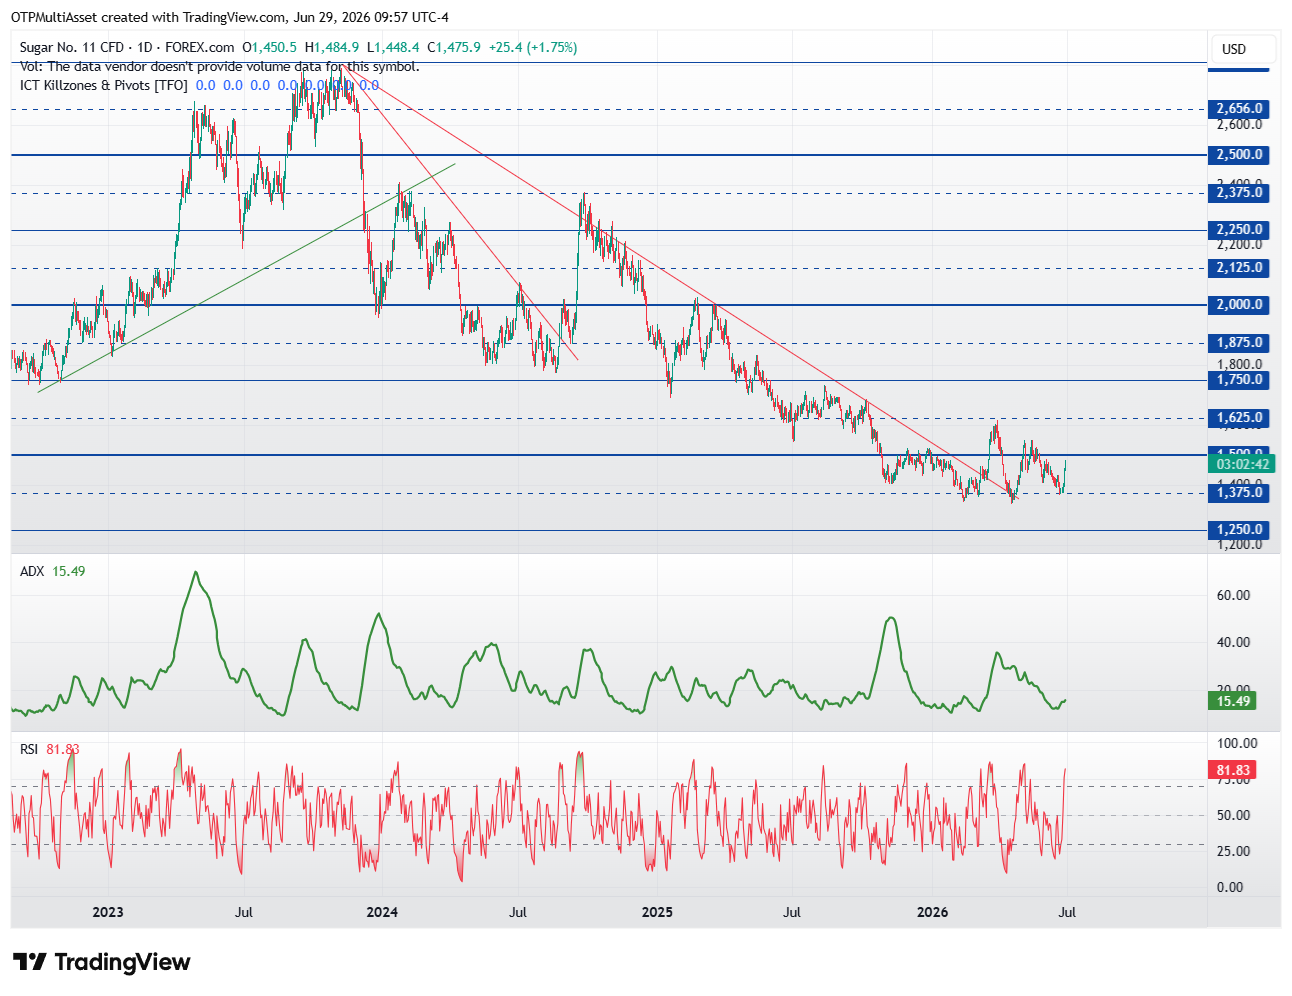Select the 2,656.0 price level label
1292x996 pixels.
point(1239,108)
